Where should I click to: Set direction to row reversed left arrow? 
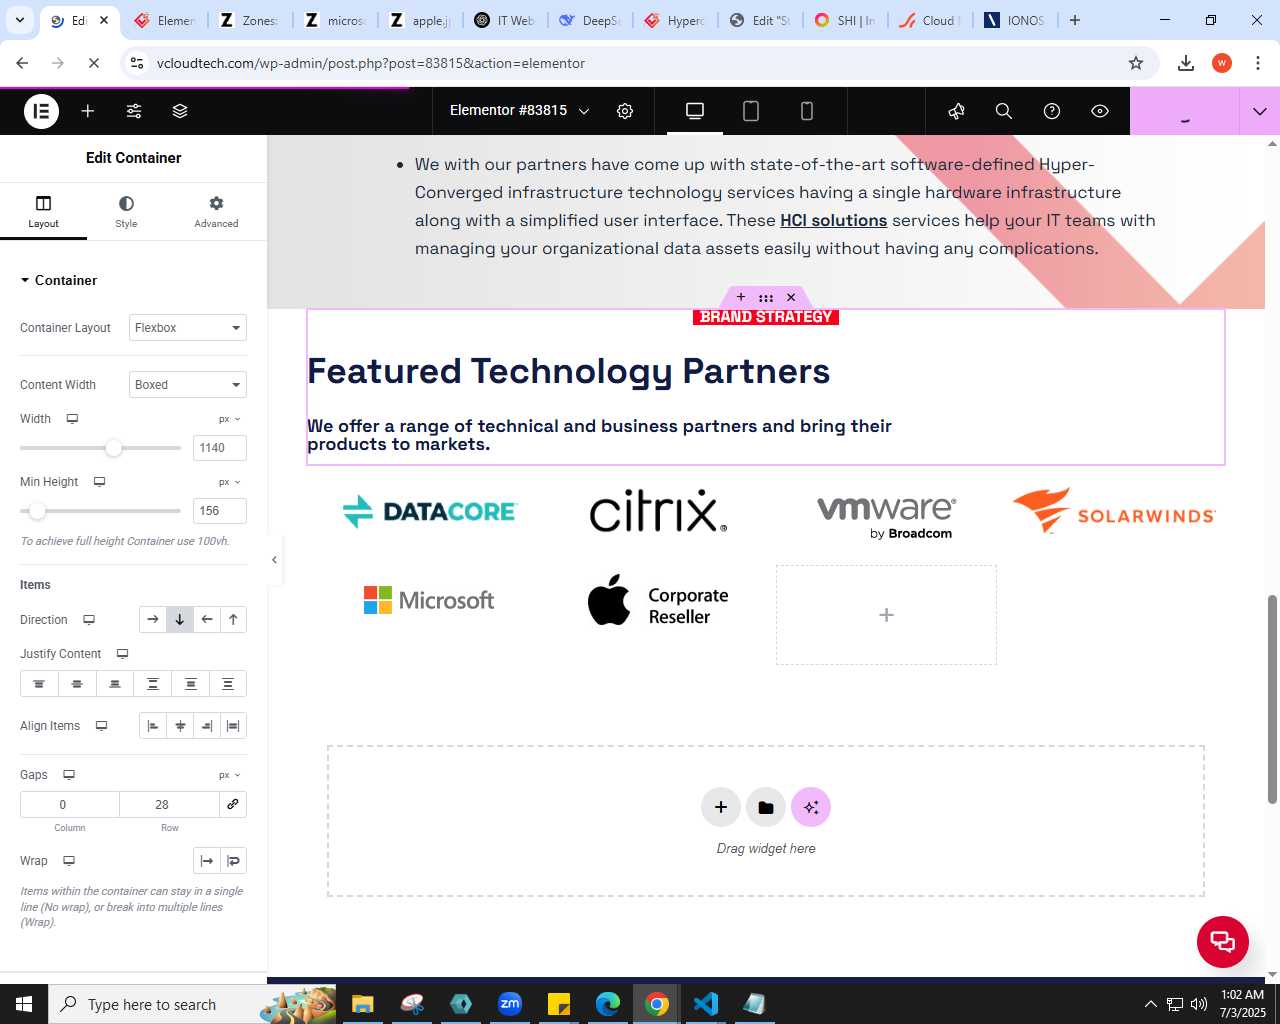(x=207, y=620)
